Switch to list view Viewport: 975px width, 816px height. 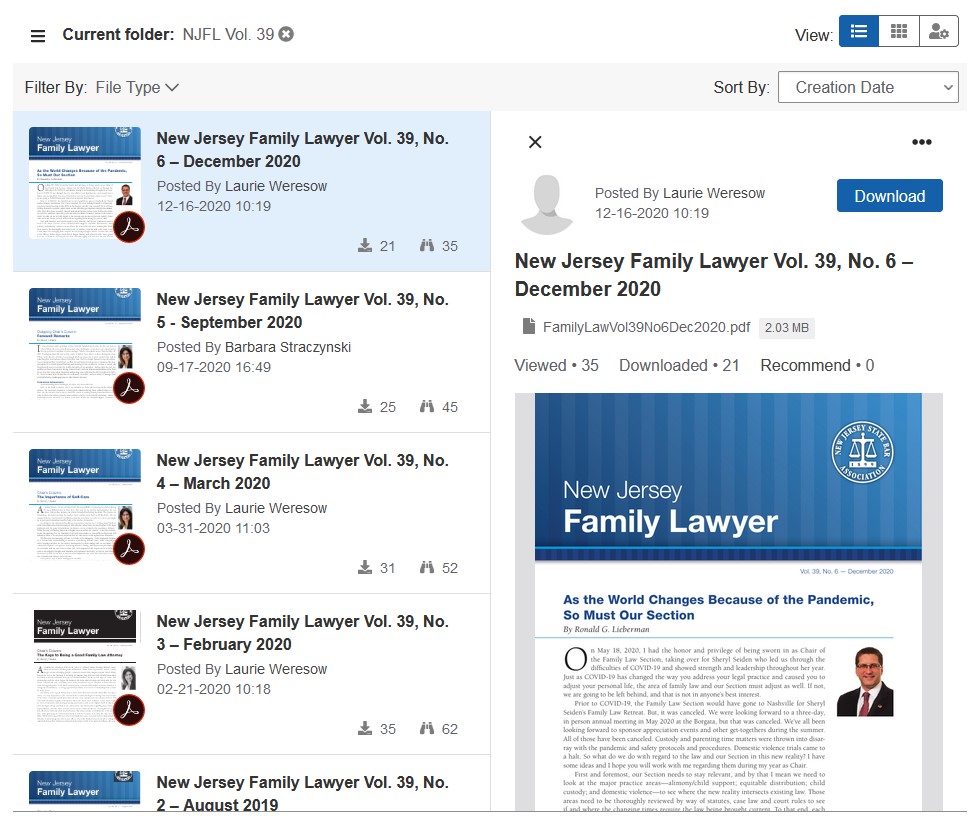(859, 31)
